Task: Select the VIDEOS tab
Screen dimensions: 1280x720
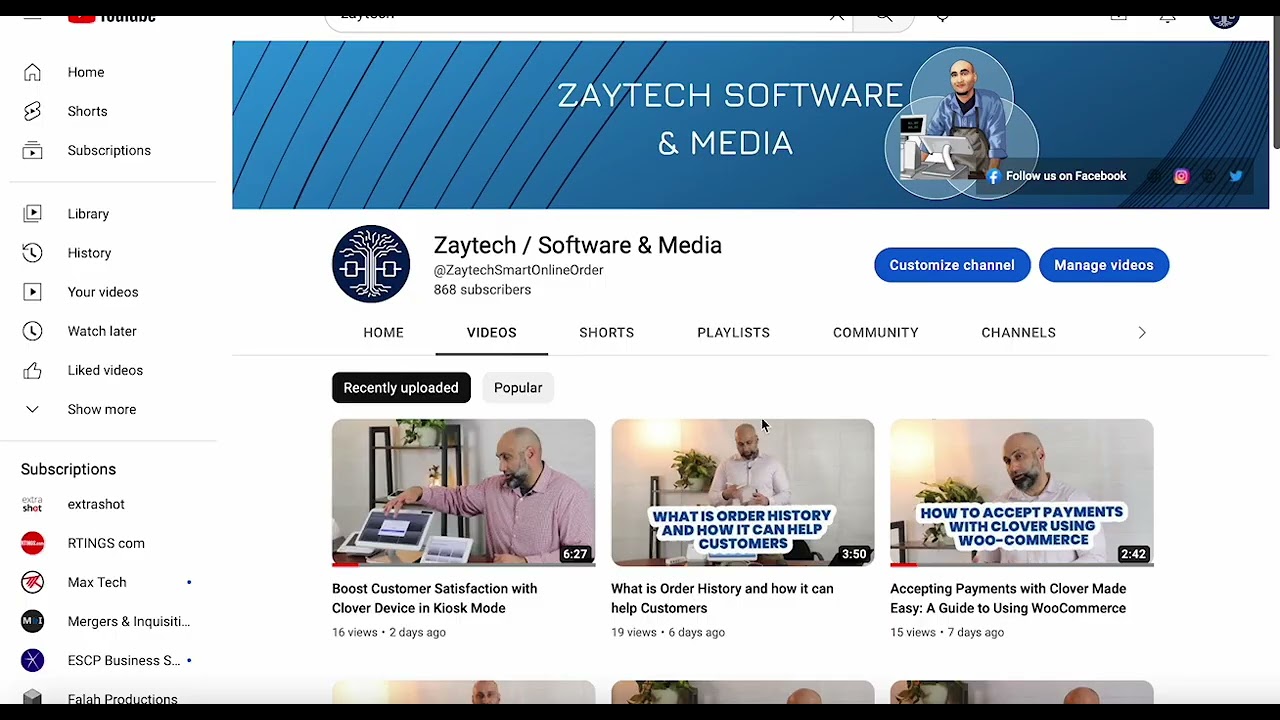Action: pyautogui.click(x=491, y=332)
